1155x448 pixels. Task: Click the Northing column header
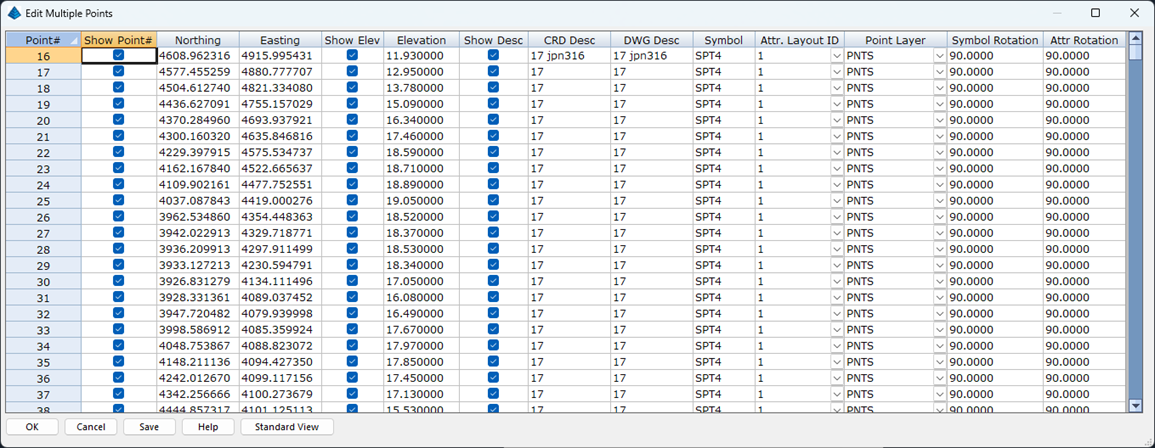point(197,40)
